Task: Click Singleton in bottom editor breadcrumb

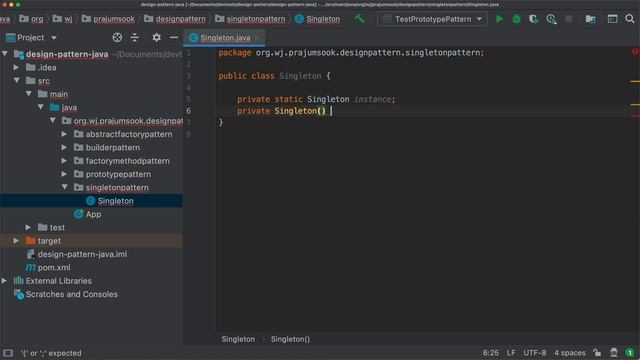Action: point(238,339)
